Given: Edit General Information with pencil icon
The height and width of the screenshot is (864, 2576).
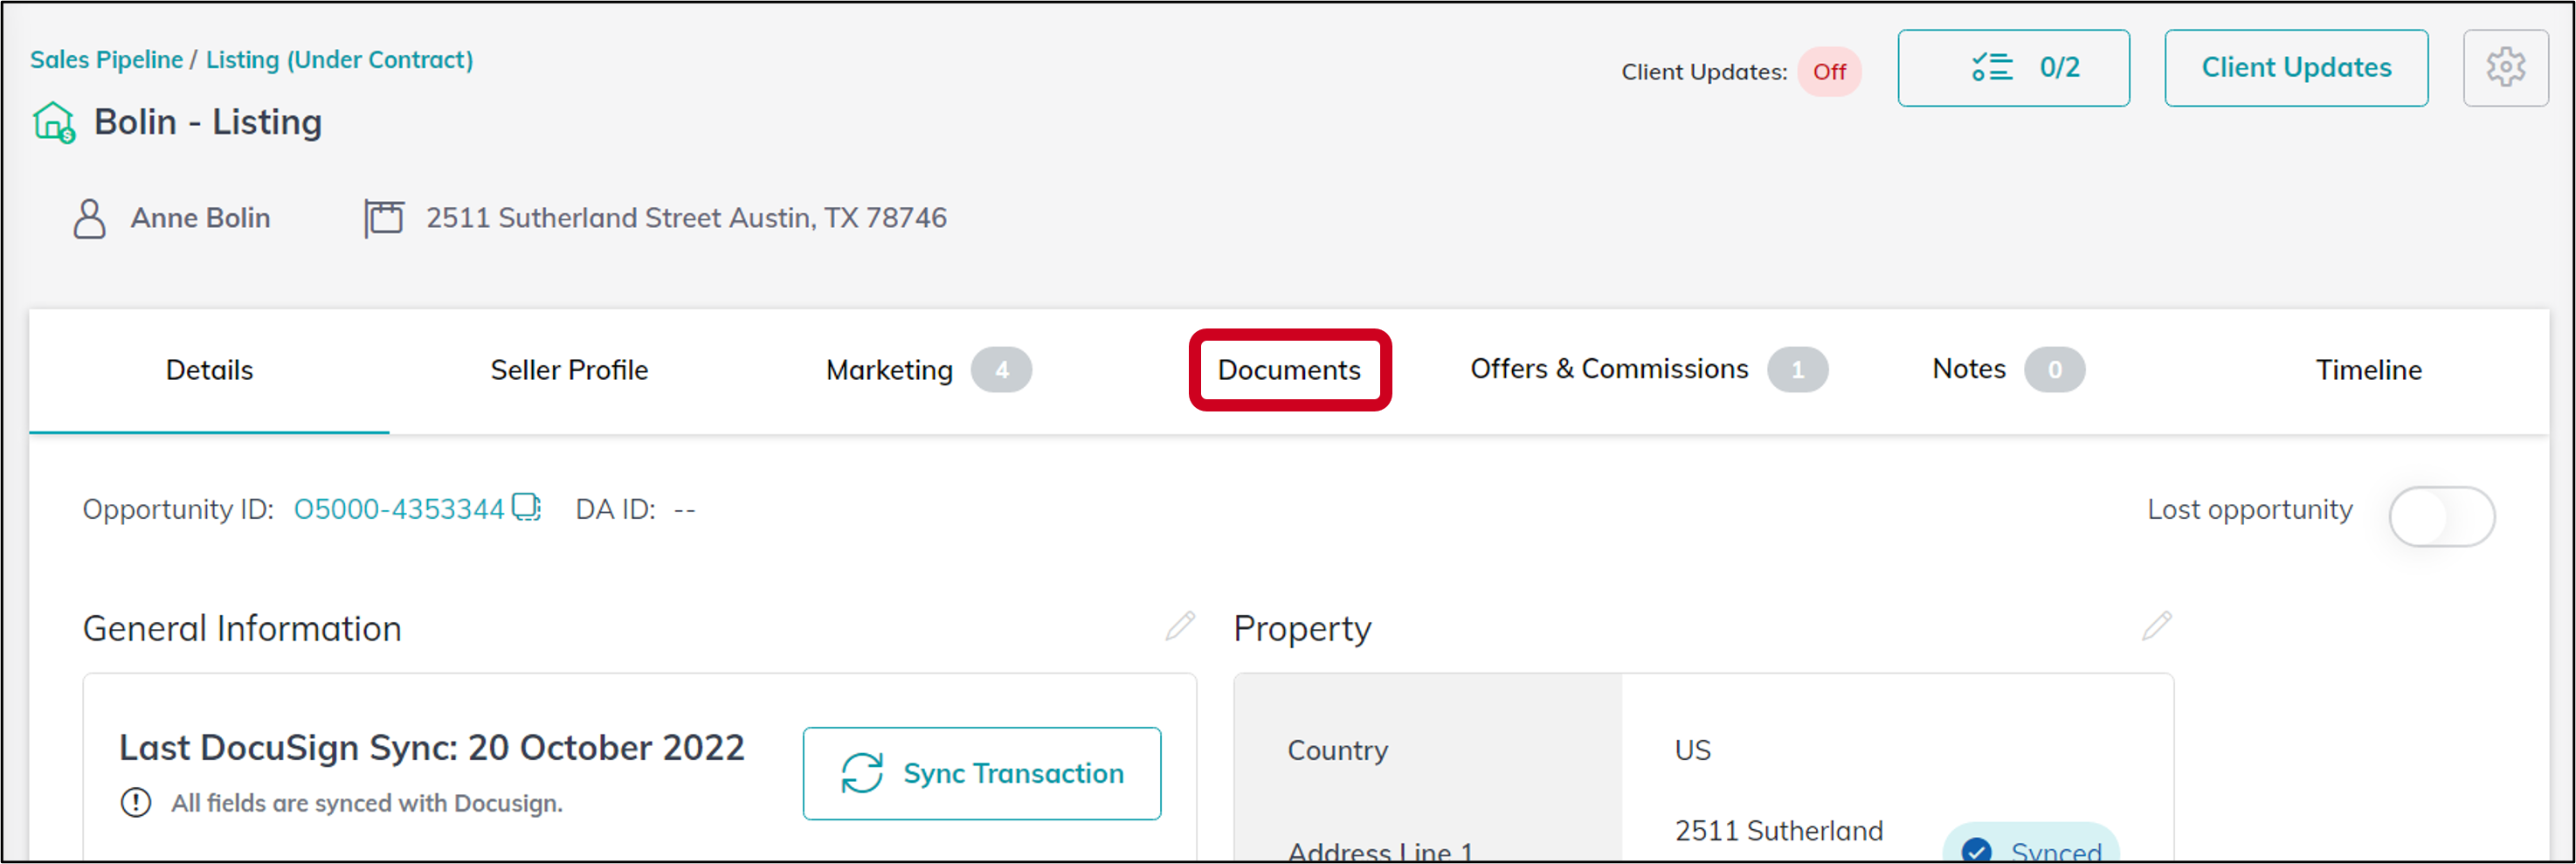Looking at the screenshot, I should click(x=1180, y=627).
